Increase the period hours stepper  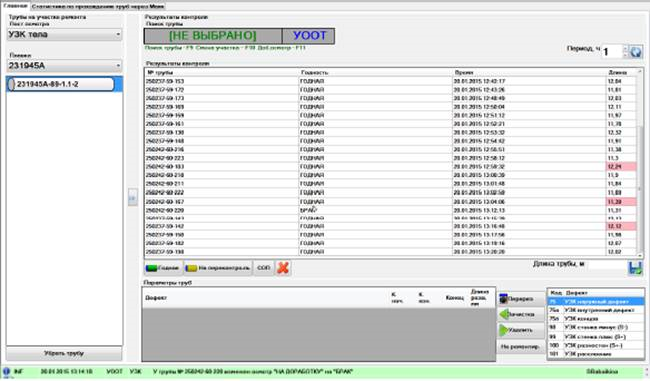625,49
